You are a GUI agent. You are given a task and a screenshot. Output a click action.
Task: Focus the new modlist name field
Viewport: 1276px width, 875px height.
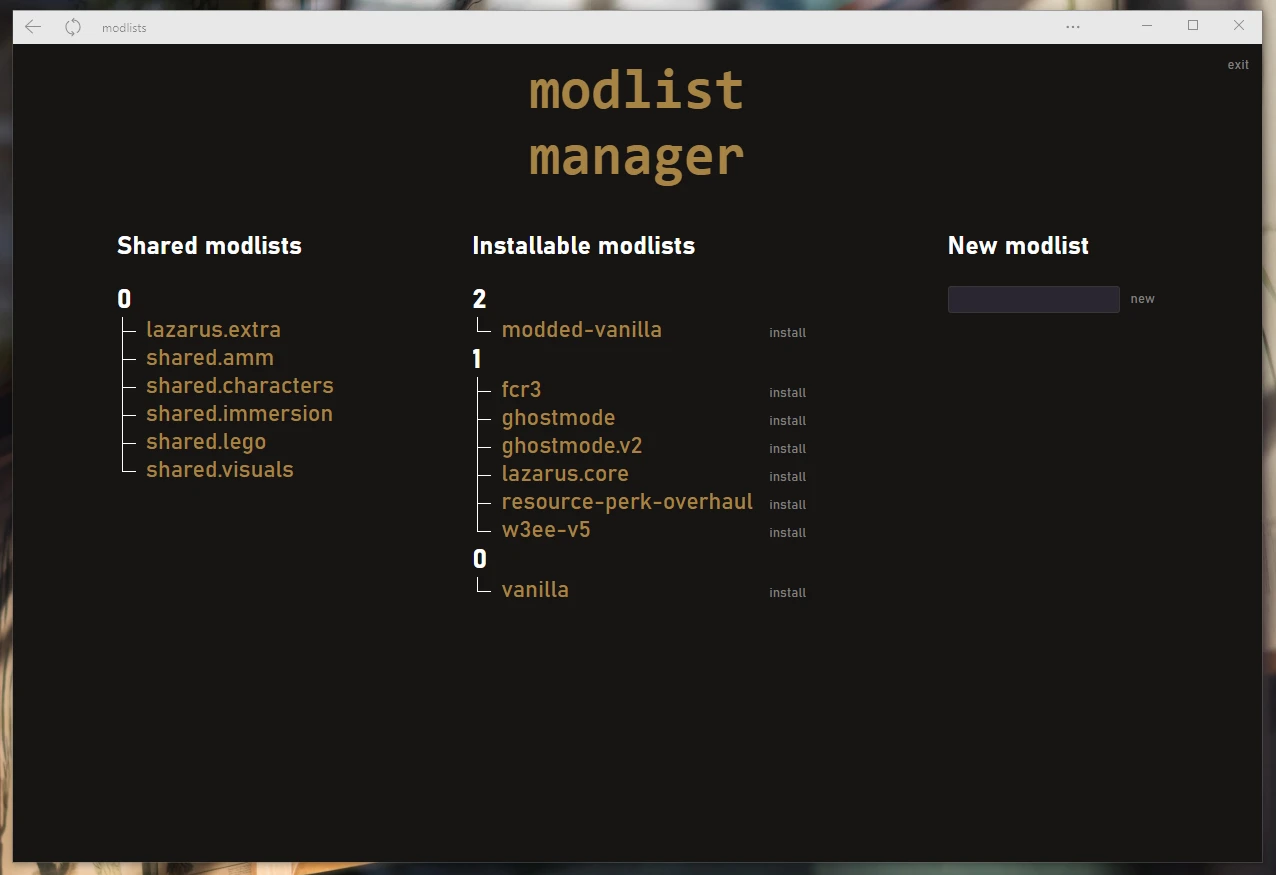pyautogui.click(x=1033, y=299)
